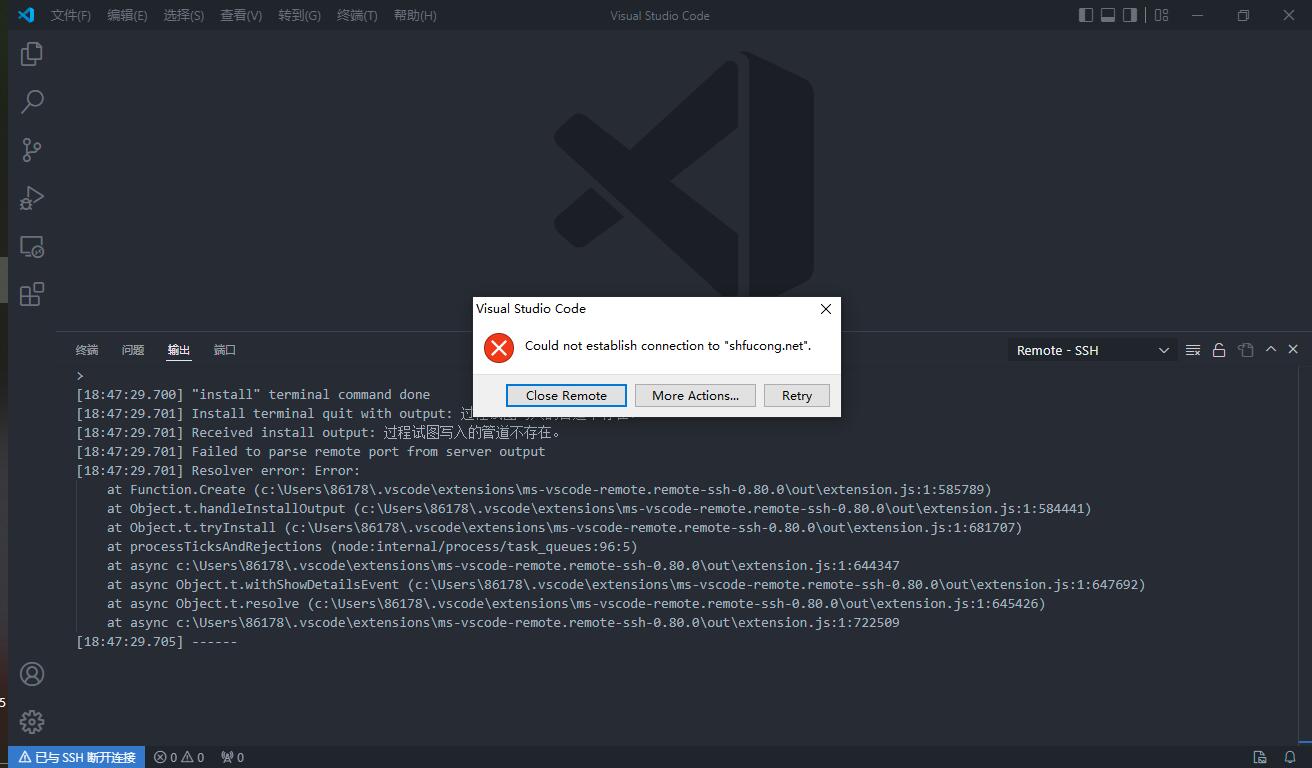Open the Accounts menu icon
Viewport: 1312px width, 768px height.
coord(32,674)
